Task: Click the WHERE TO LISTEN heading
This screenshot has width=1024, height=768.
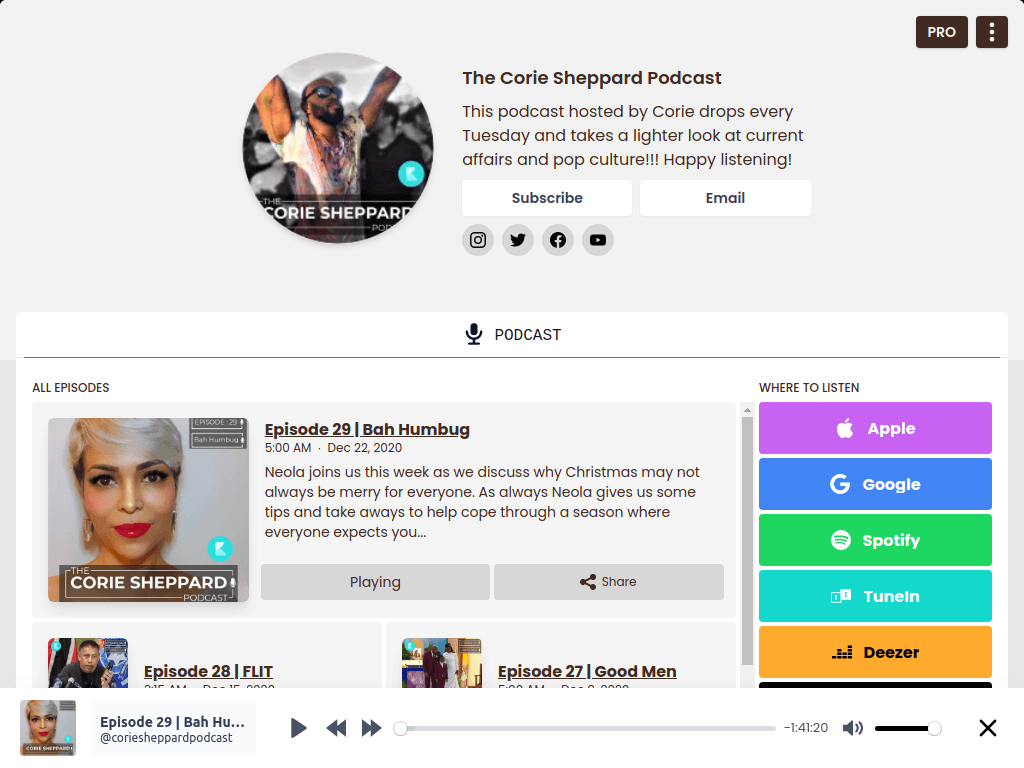Action: (808, 388)
